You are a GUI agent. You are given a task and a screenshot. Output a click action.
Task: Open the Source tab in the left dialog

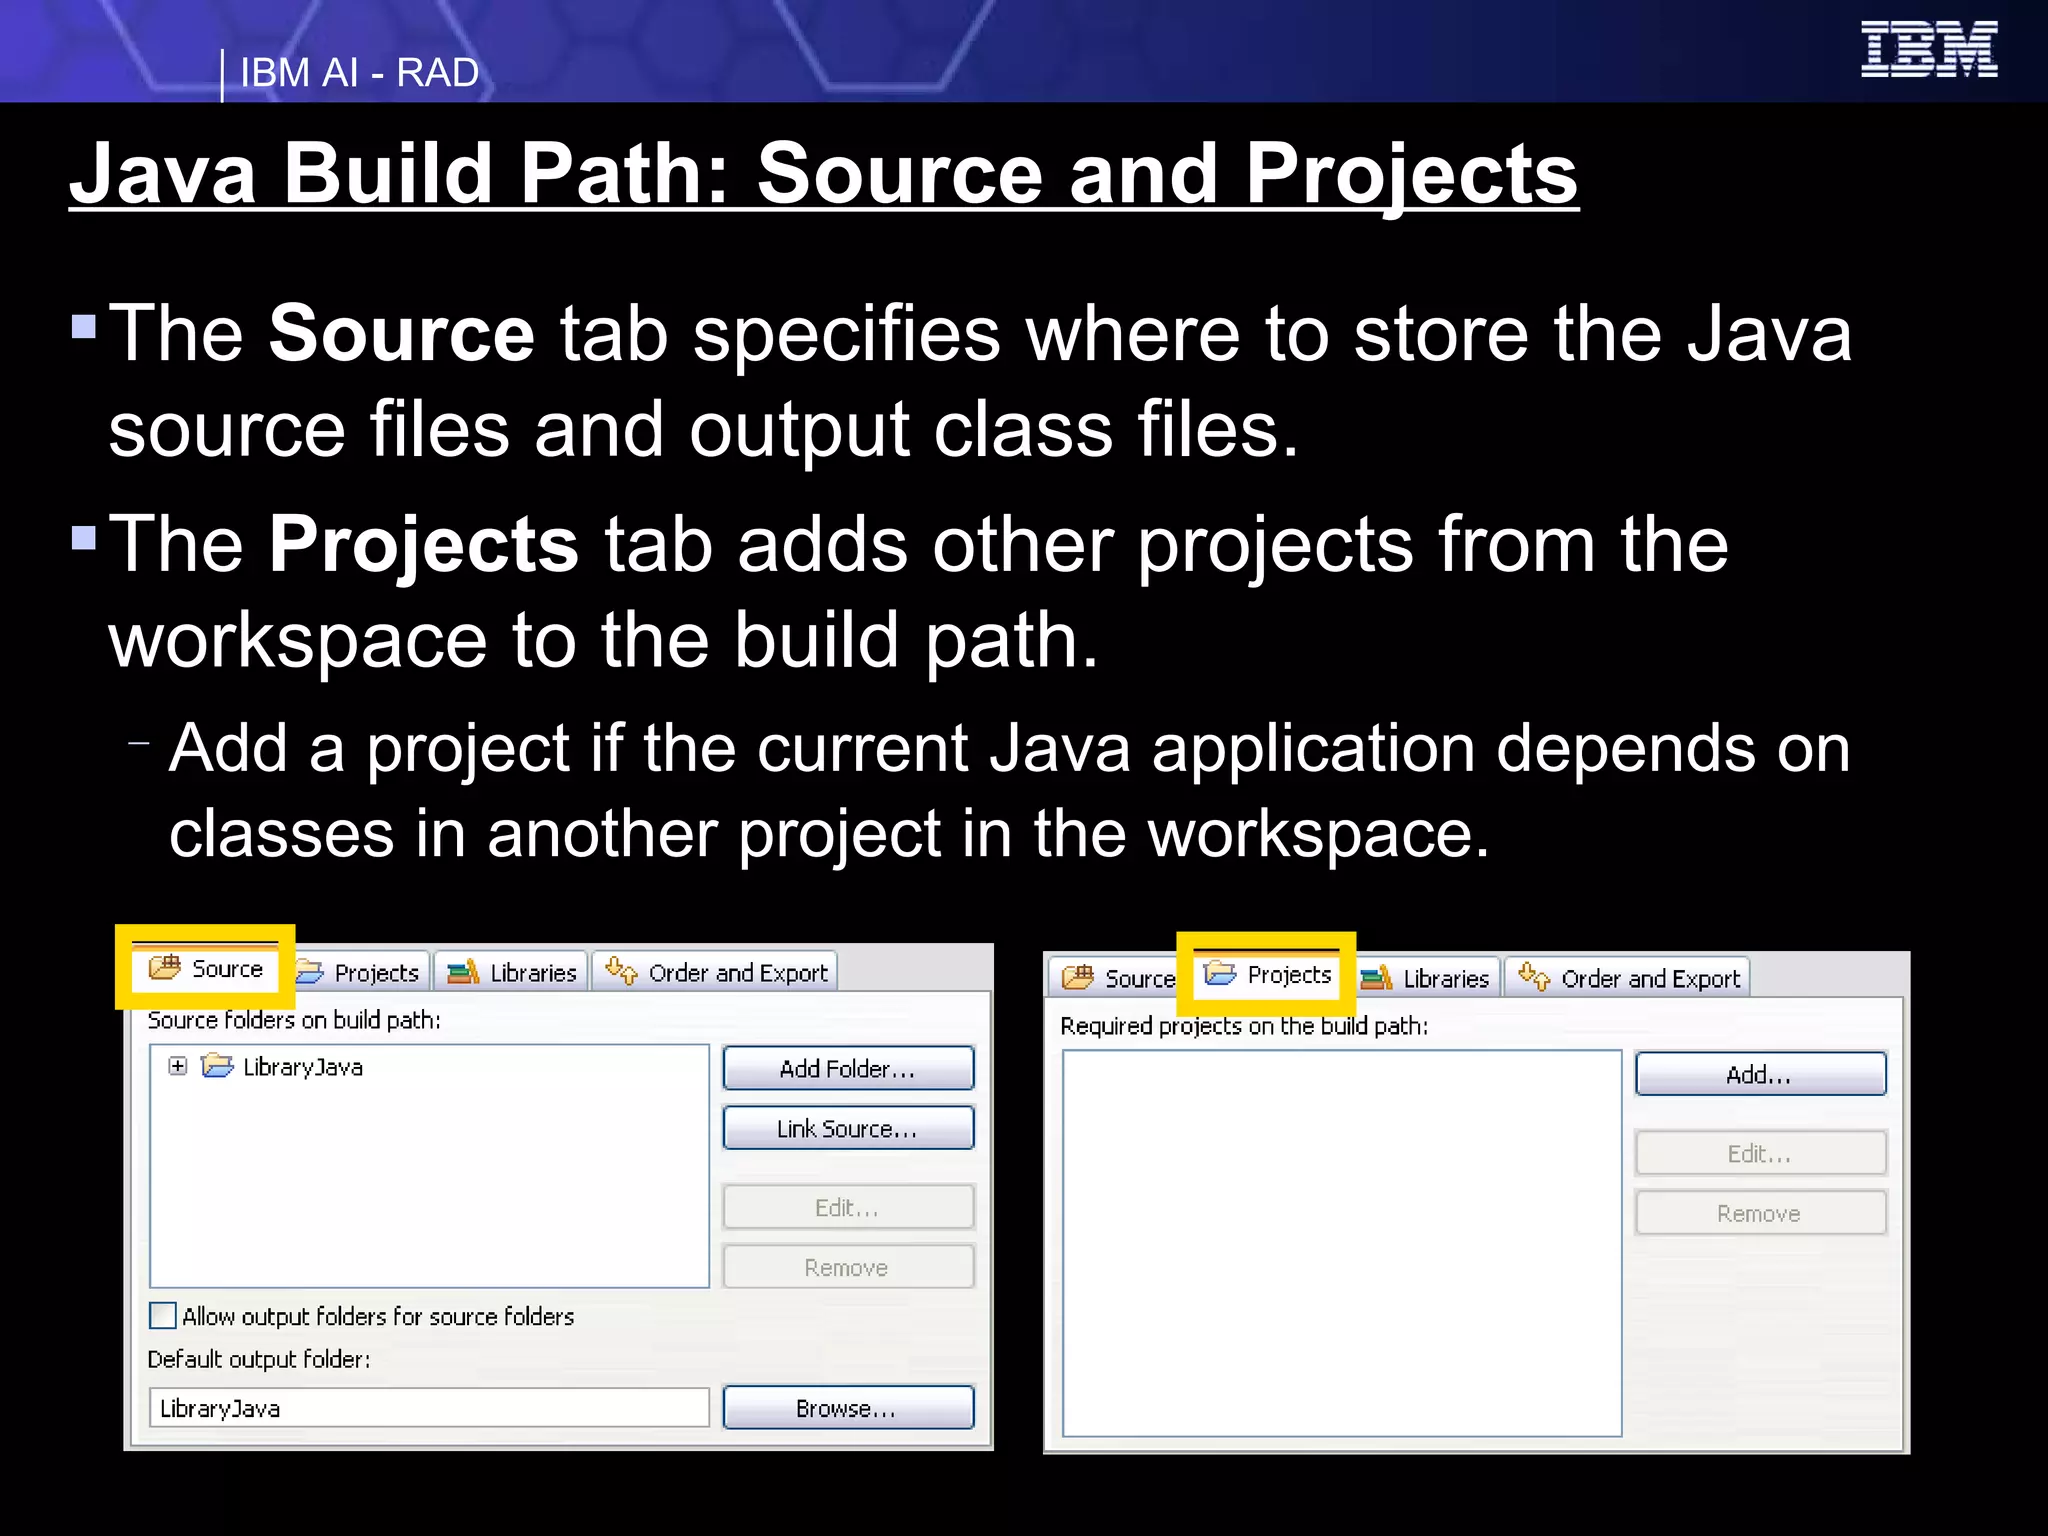click(x=205, y=968)
